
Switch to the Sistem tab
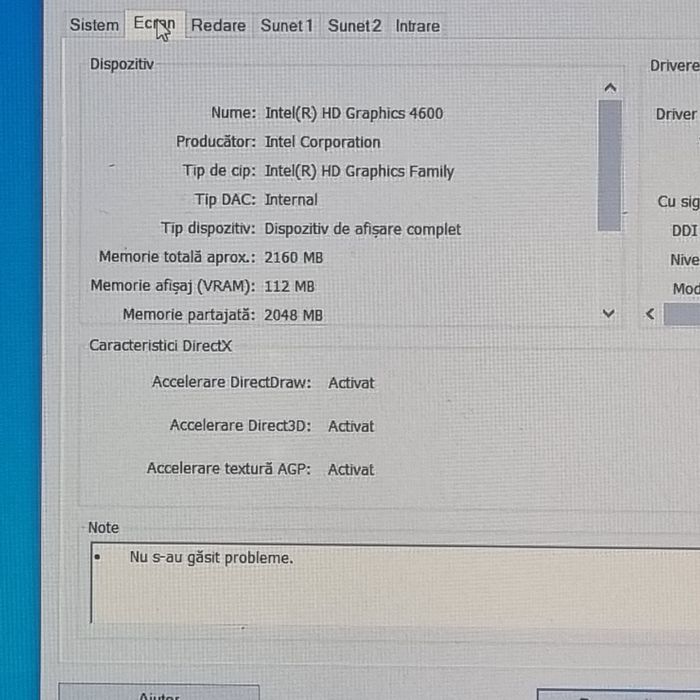tap(94, 25)
